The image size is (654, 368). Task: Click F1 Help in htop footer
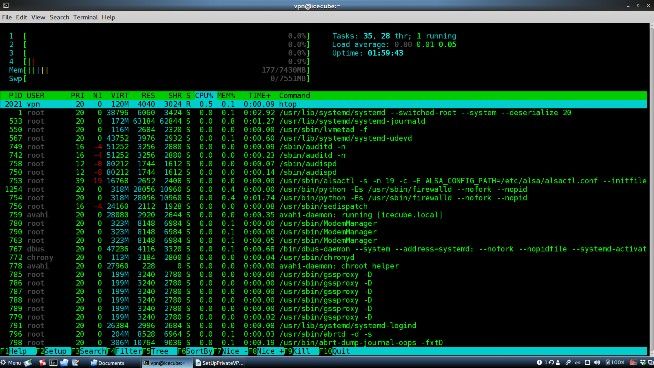point(18,351)
